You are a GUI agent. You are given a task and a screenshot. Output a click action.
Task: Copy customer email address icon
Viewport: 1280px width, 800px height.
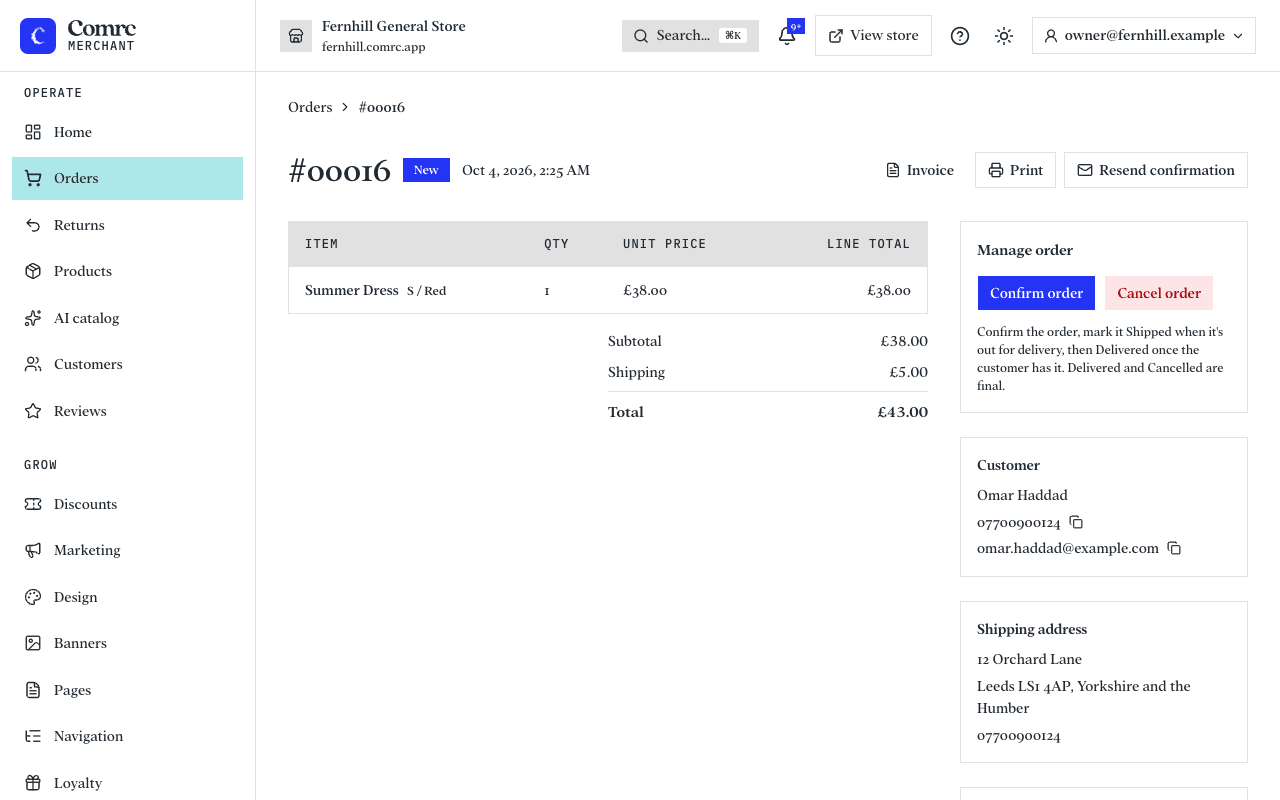tap(1174, 548)
